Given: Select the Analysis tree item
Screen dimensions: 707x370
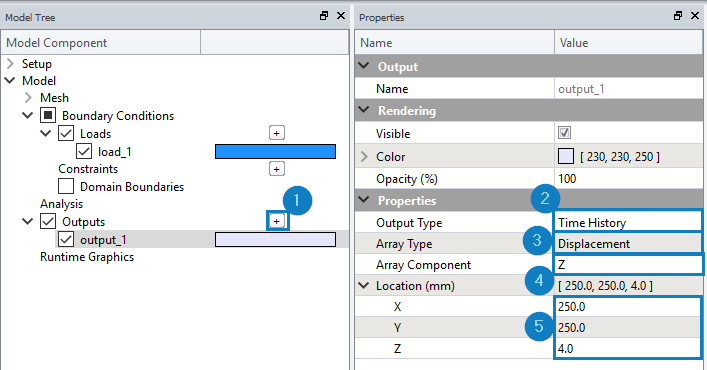Looking at the screenshot, I should pos(61,204).
